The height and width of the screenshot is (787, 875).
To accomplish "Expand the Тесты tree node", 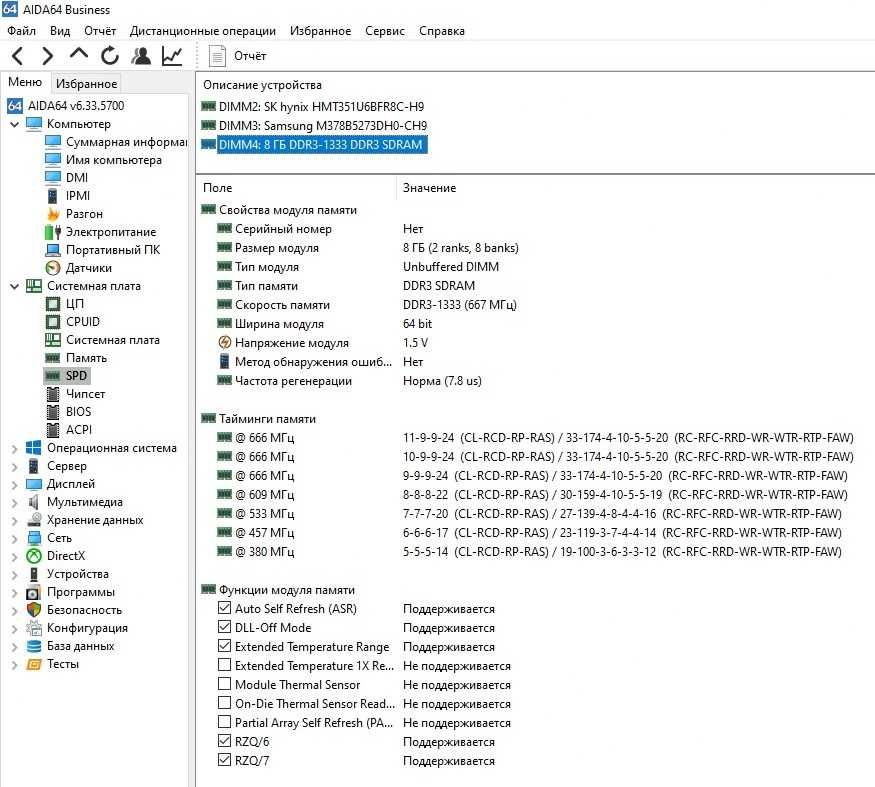I will (x=15, y=664).
